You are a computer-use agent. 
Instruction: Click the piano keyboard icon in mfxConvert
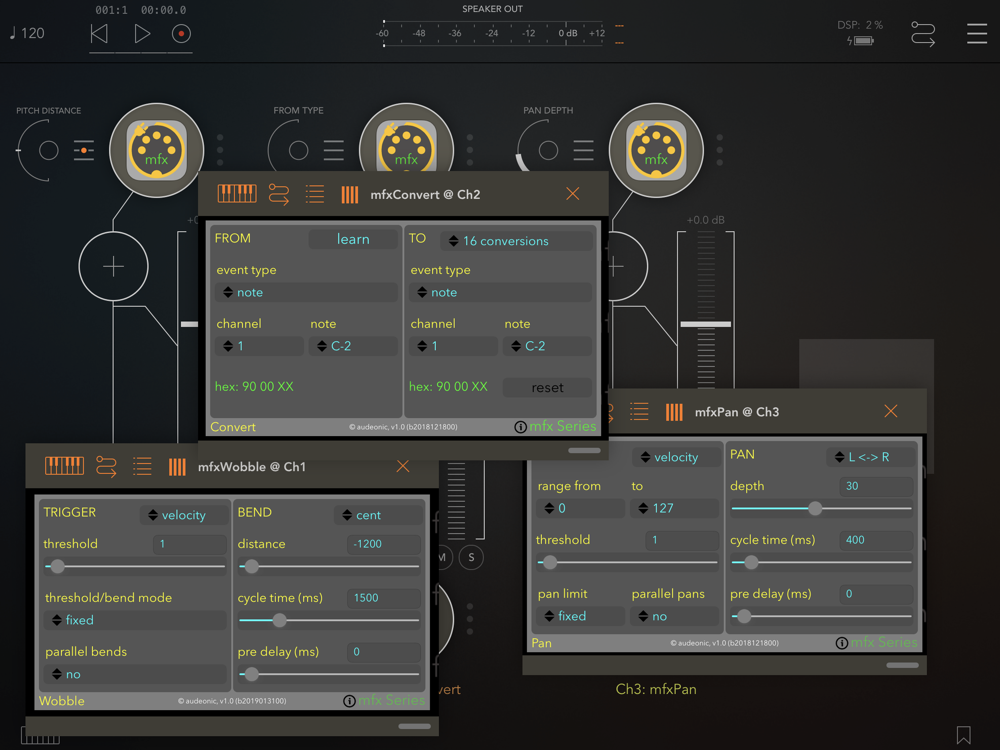click(x=237, y=194)
